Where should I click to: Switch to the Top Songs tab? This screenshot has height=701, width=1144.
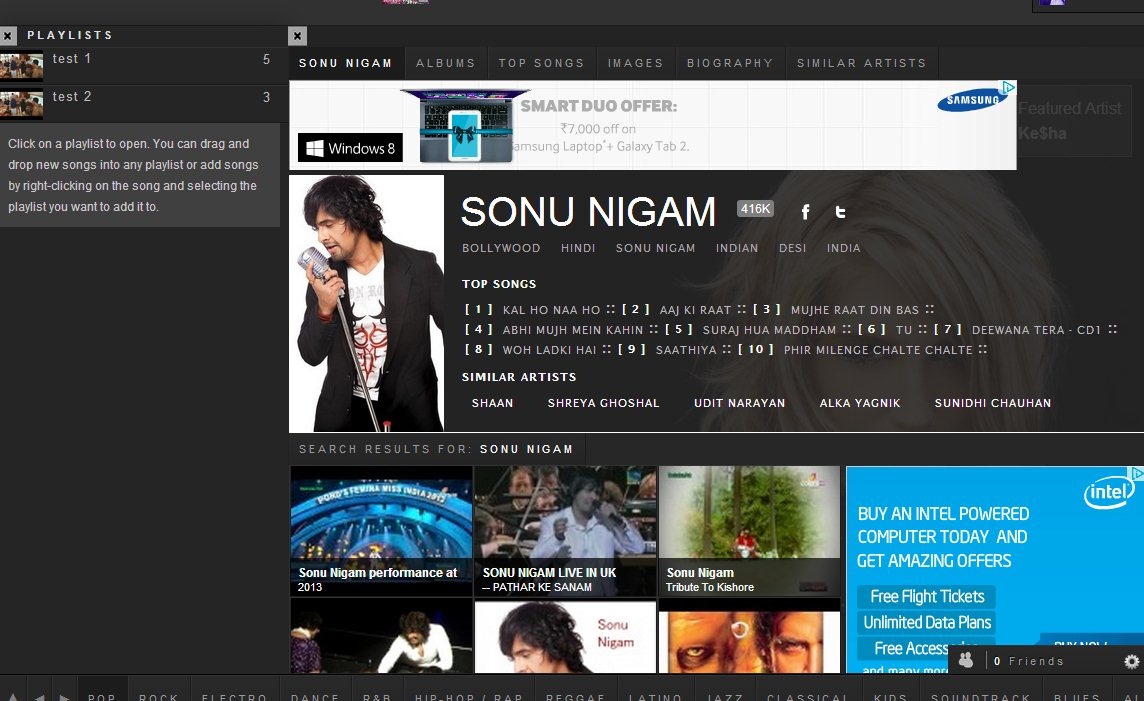tap(541, 63)
